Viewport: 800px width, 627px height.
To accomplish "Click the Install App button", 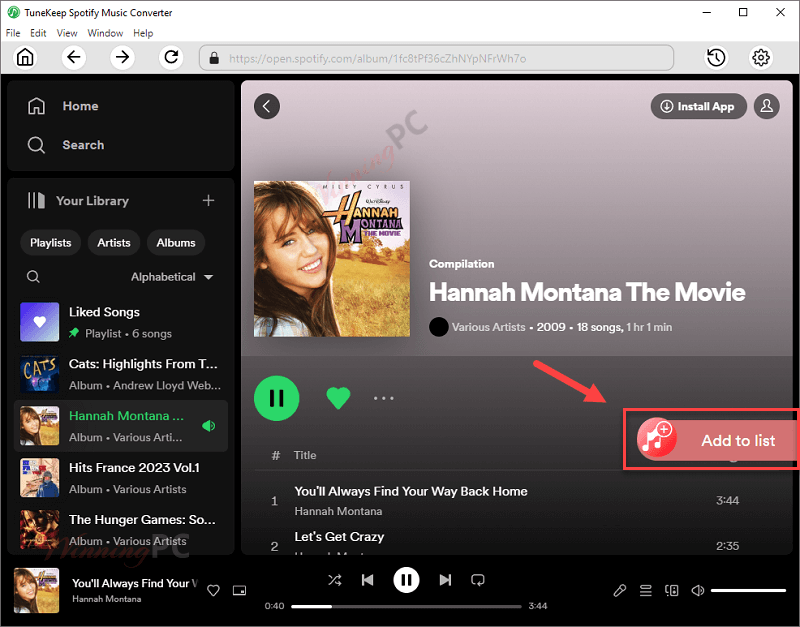I will [x=698, y=106].
